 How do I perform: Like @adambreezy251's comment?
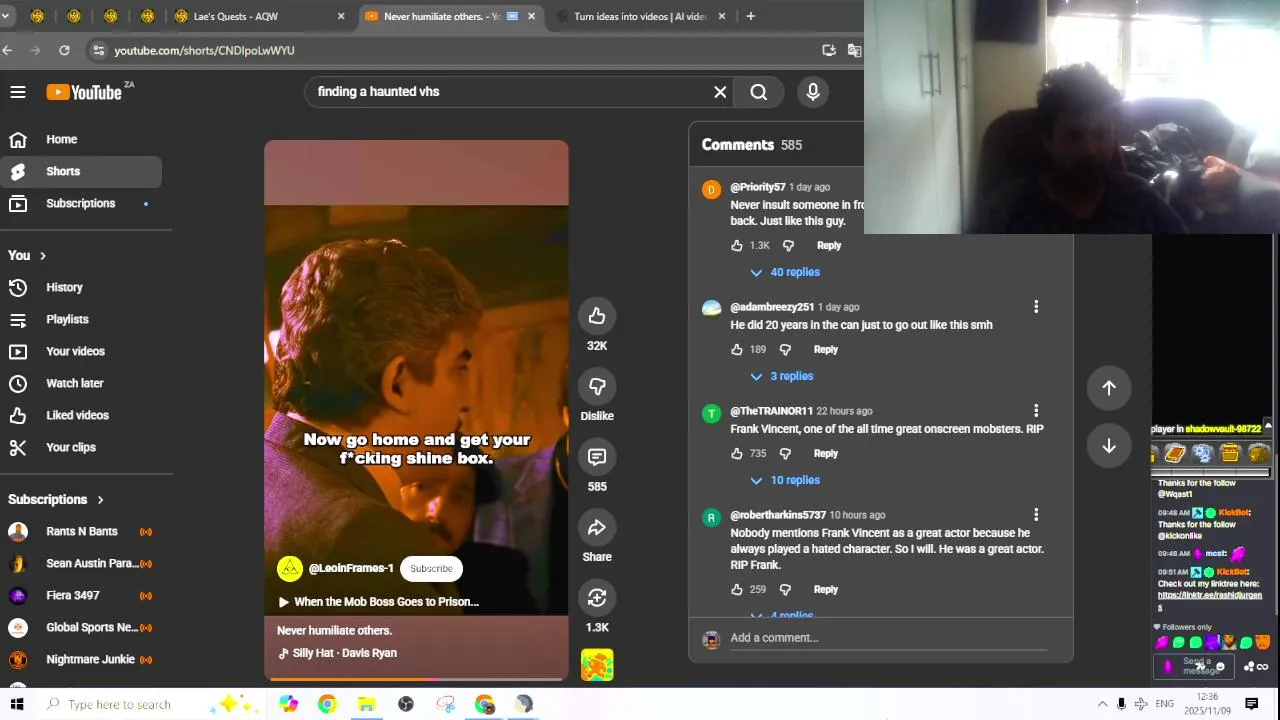point(737,349)
